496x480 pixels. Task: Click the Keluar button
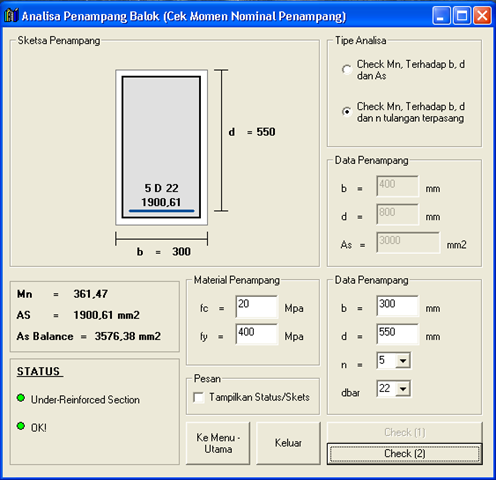[x=288, y=443]
